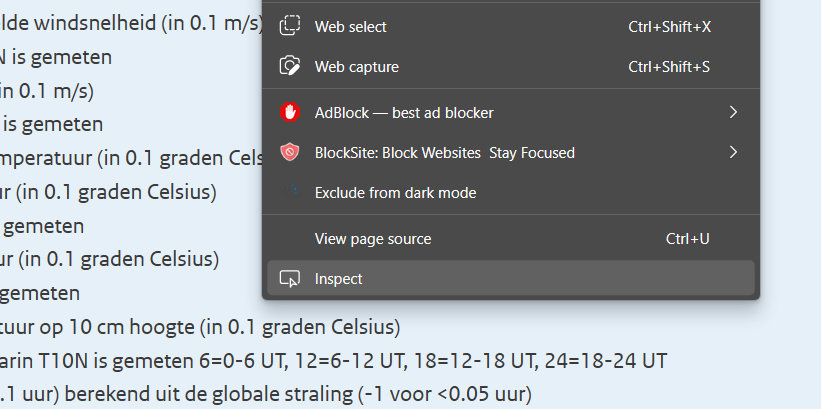The height and width of the screenshot is (409, 821).
Task: Click the Ctrl+Shift+S shortcut label
Action: click(x=669, y=67)
